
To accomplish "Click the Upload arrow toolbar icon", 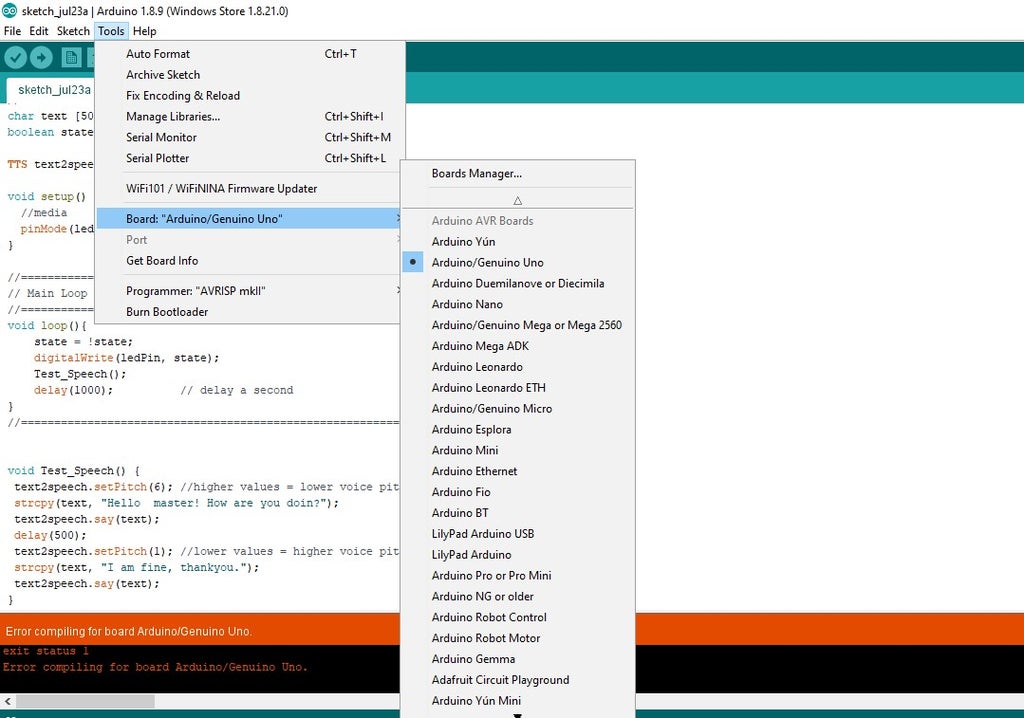I will (x=41, y=57).
